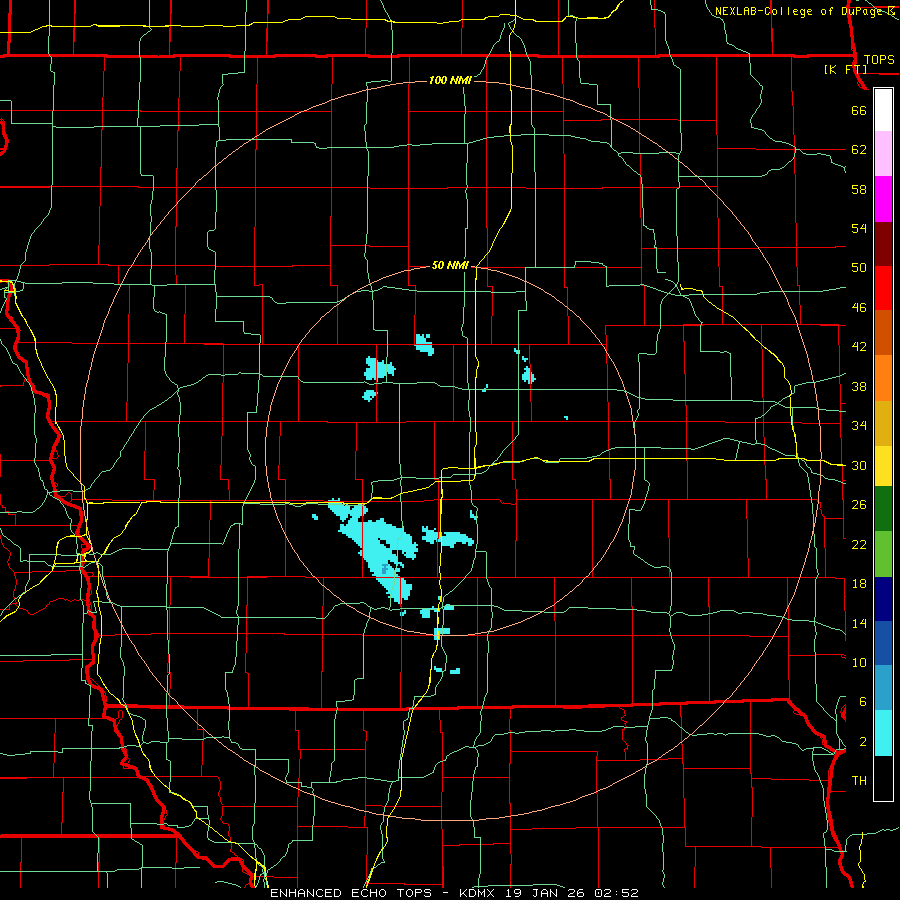
Task: Click the "46" scale value
Action: pyautogui.click(x=859, y=308)
